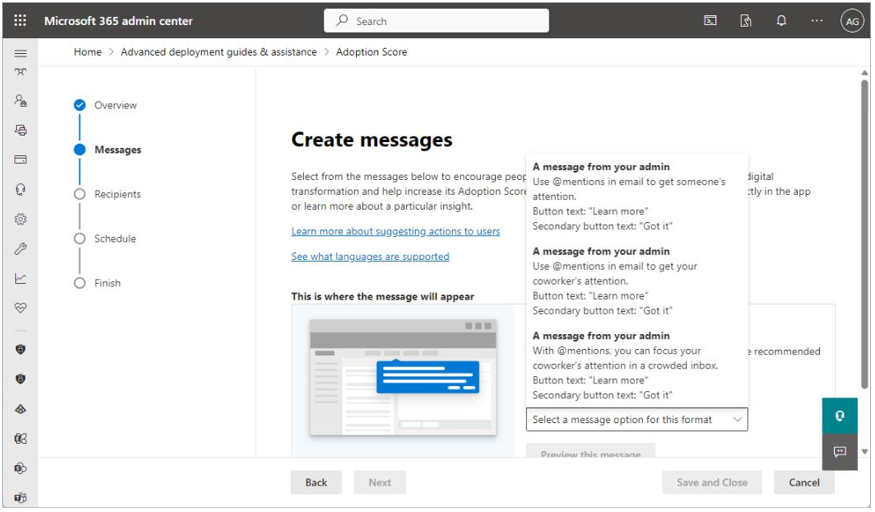
Task: Open the notifications bell
Action: coord(781,21)
